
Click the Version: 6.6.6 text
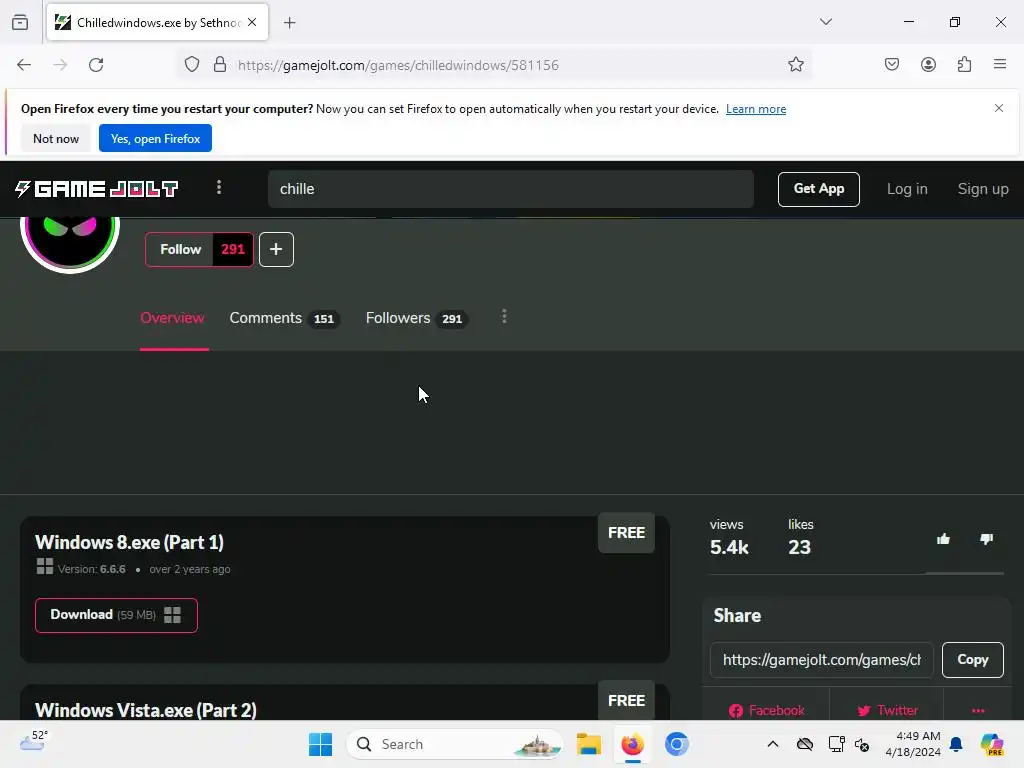tap(91, 569)
